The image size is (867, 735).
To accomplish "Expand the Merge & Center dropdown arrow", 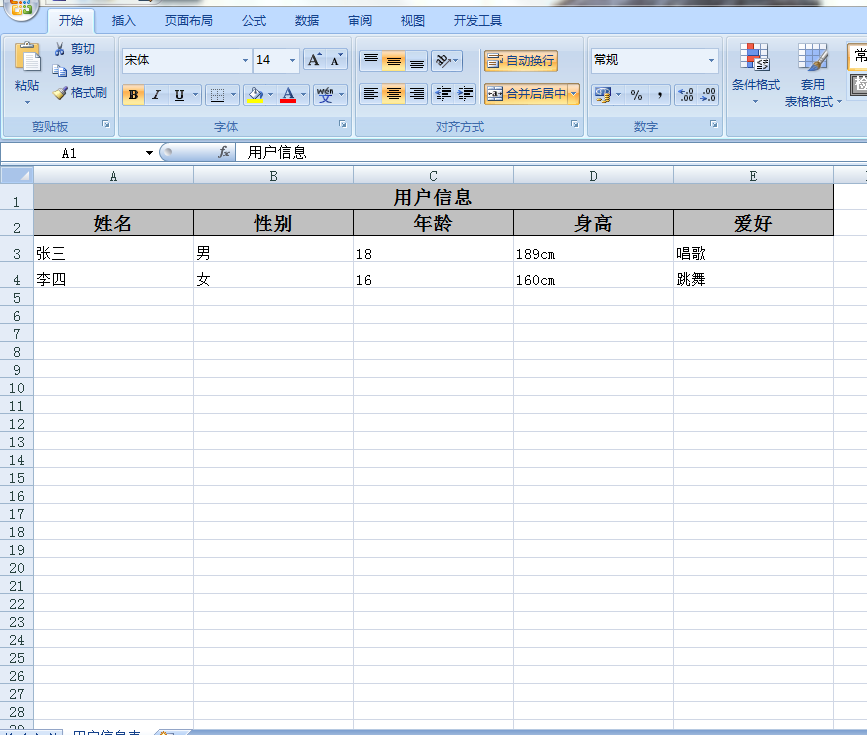I will 573,94.
